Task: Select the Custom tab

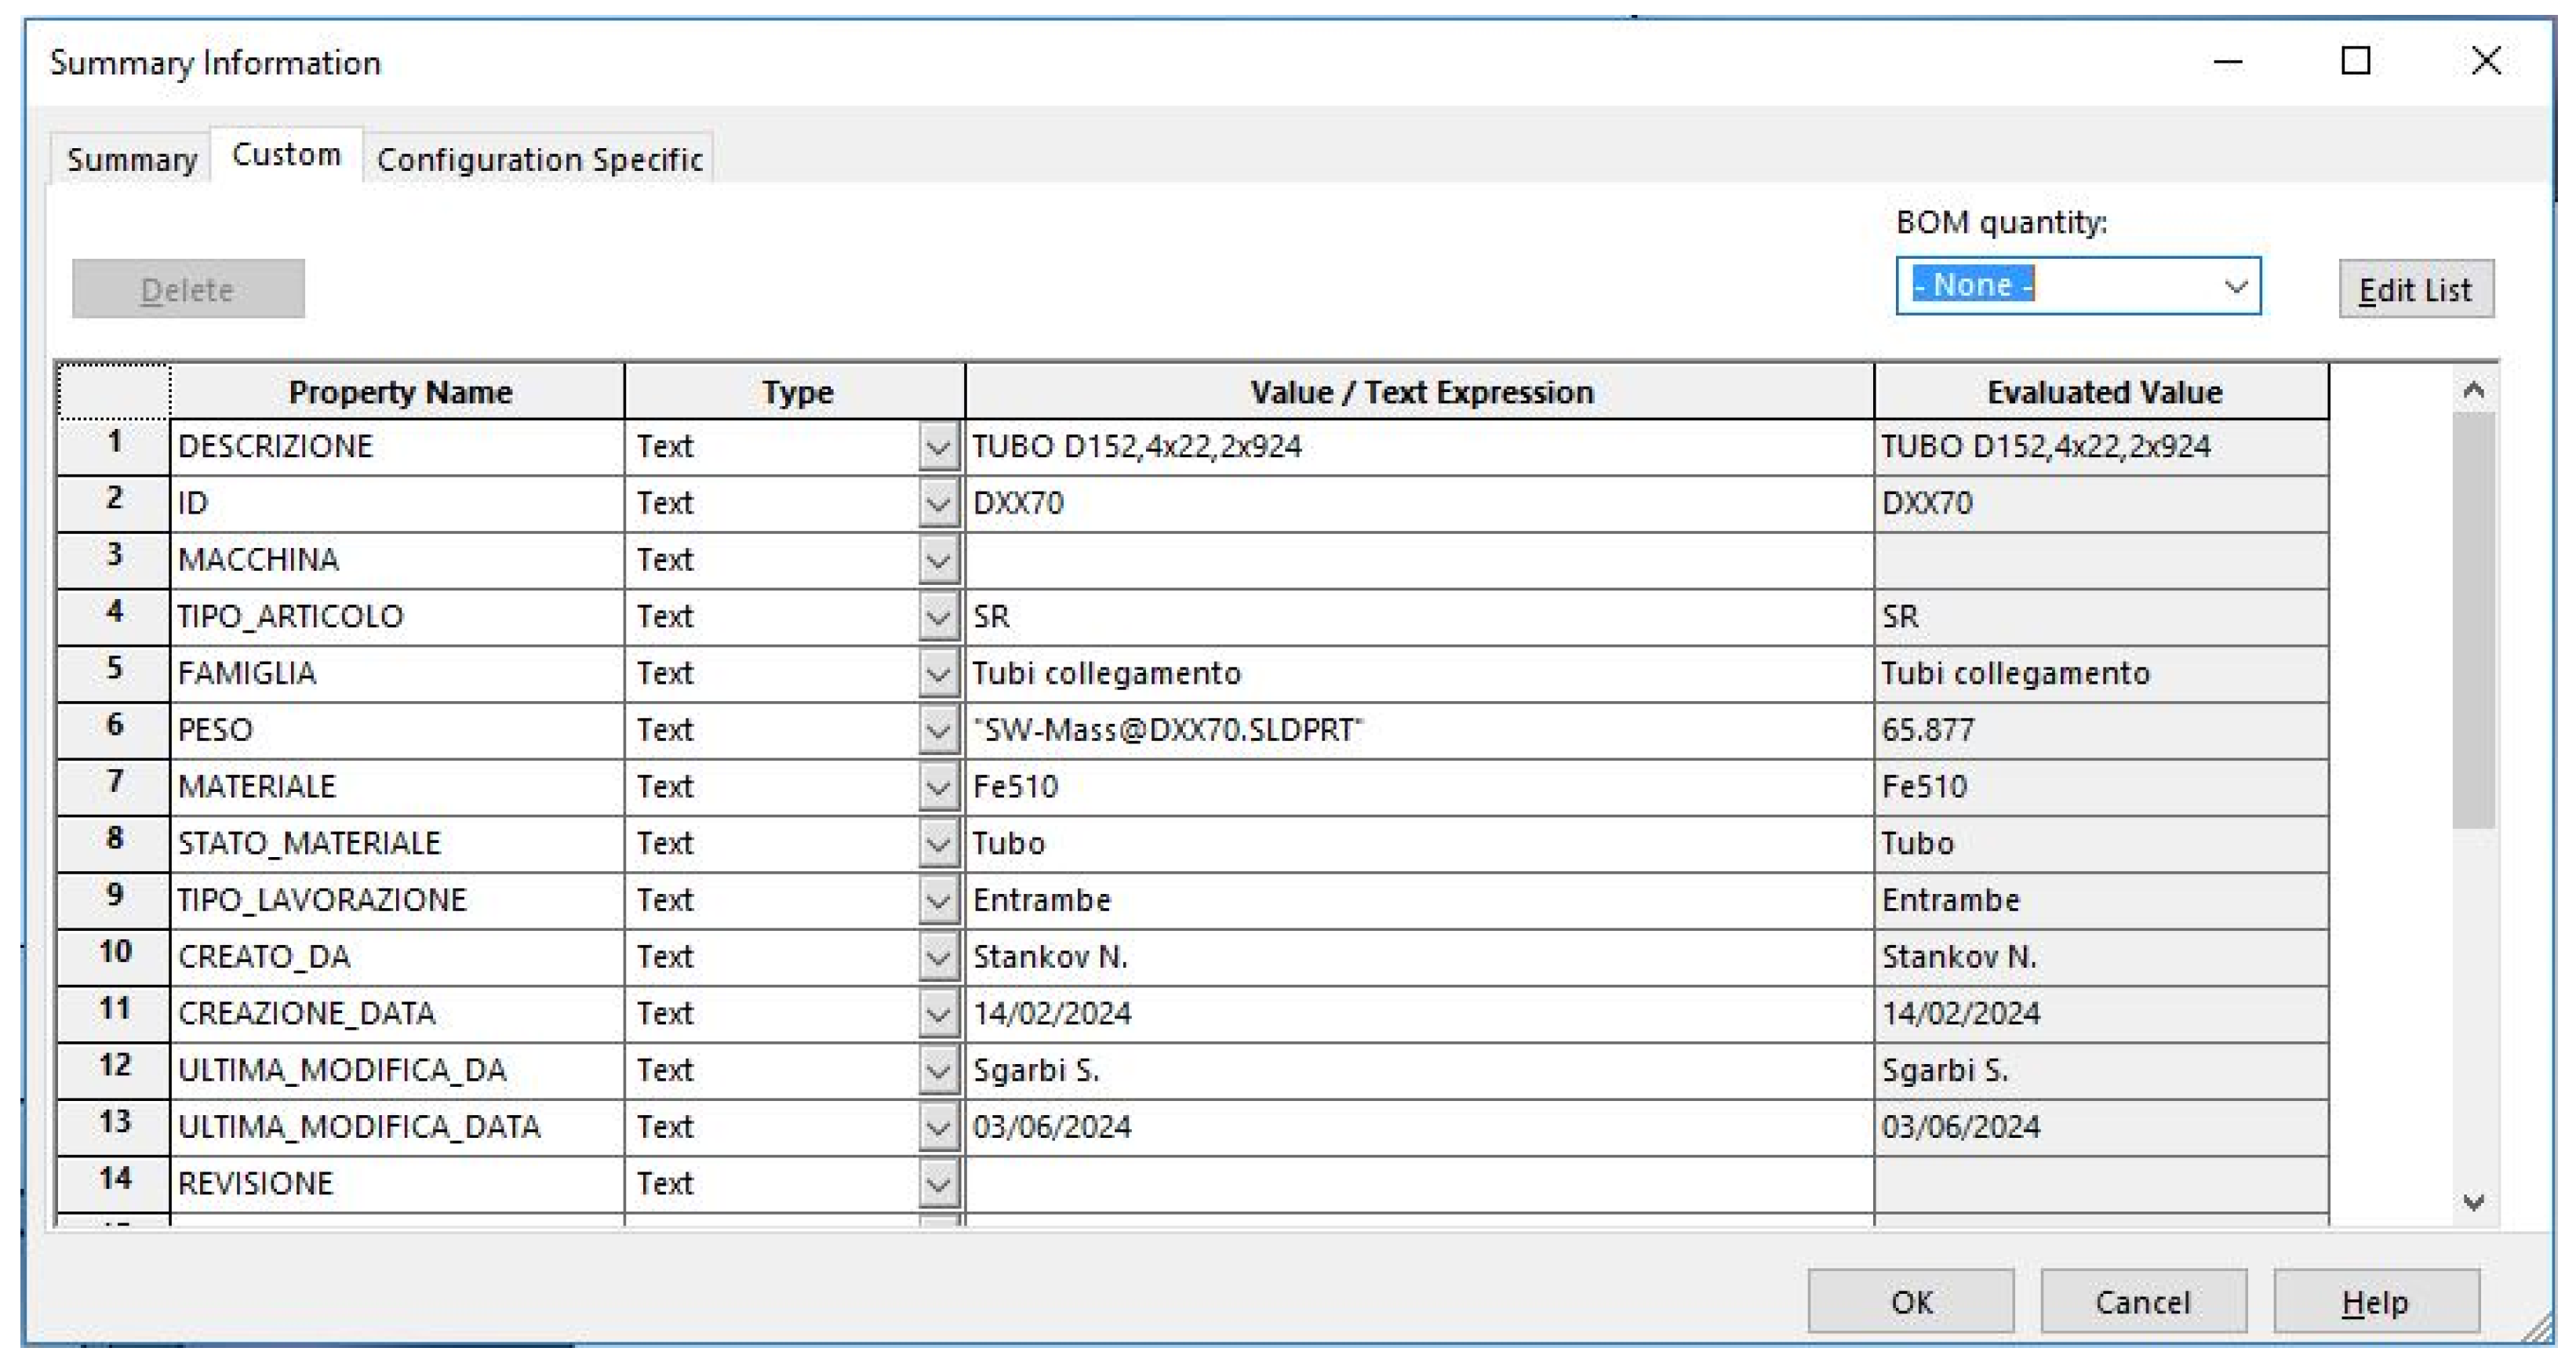Action: [286, 156]
